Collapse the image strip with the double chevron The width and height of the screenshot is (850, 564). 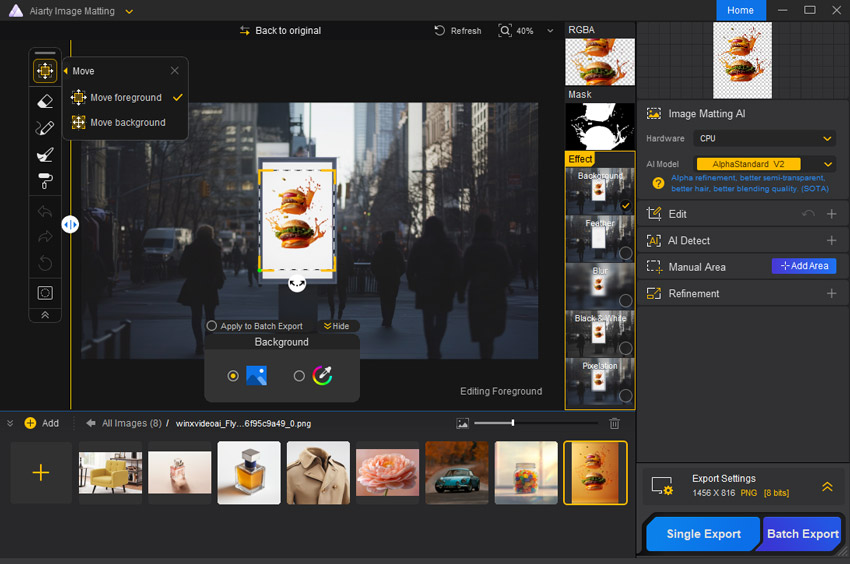10,423
